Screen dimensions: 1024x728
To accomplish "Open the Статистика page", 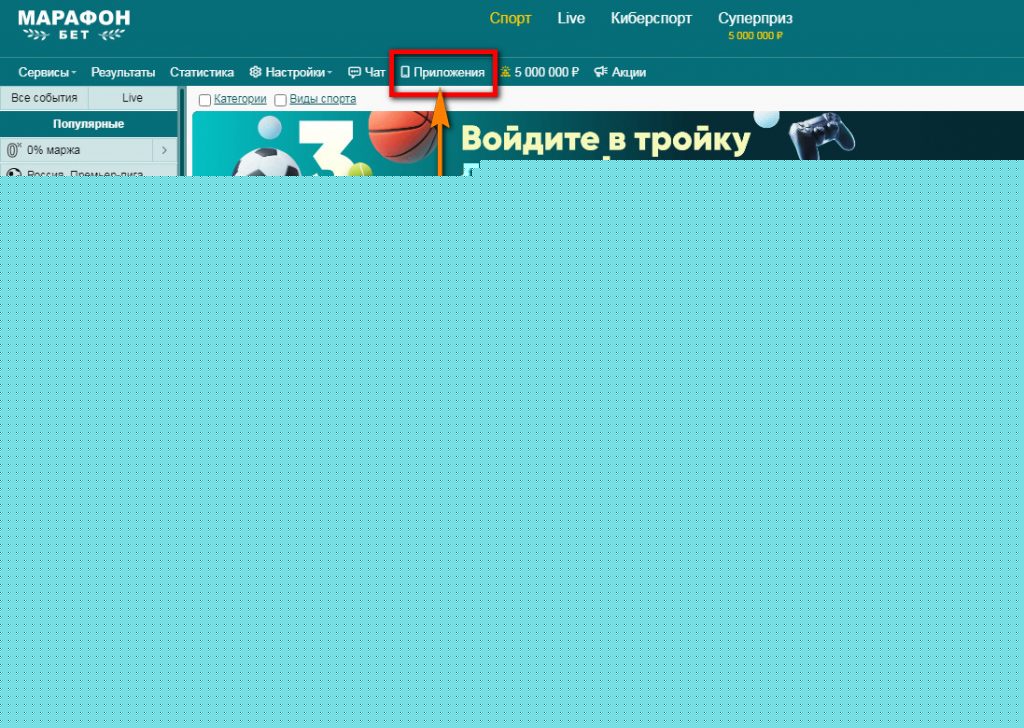I will (202, 72).
